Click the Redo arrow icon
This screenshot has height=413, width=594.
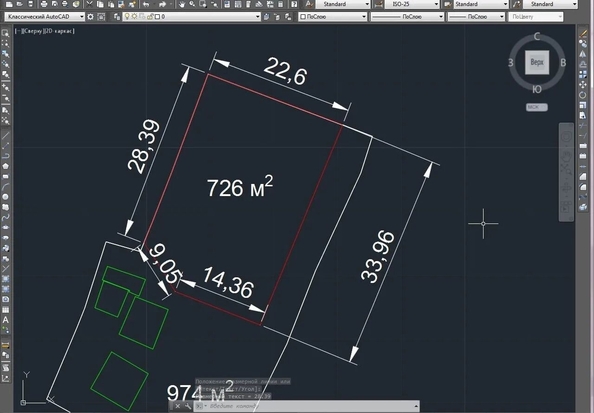(163, 4)
